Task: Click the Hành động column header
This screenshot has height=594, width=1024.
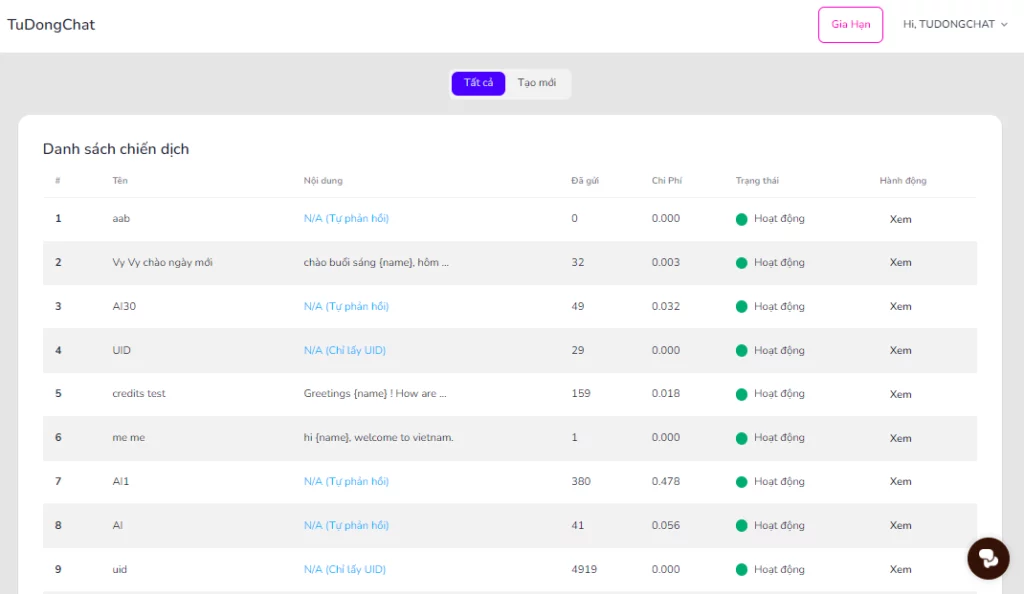Action: pyautogui.click(x=903, y=181)
